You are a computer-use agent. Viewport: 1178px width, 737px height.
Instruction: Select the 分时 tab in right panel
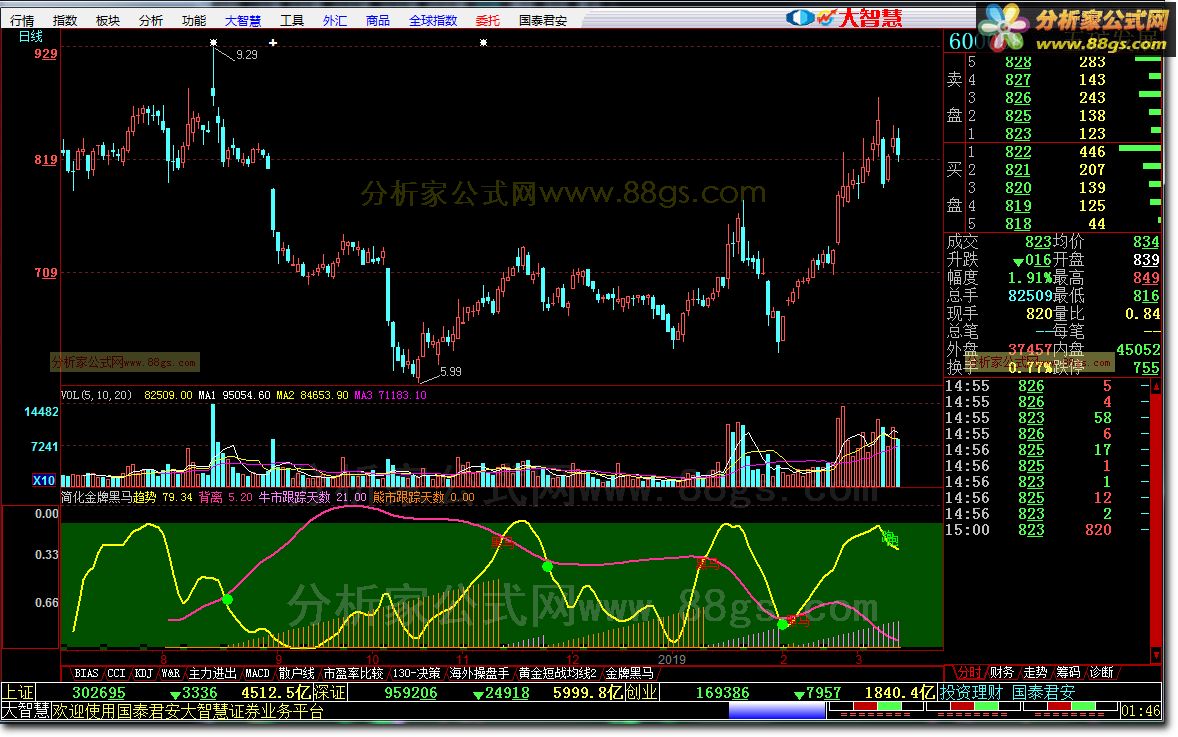(x=968, y=672)
